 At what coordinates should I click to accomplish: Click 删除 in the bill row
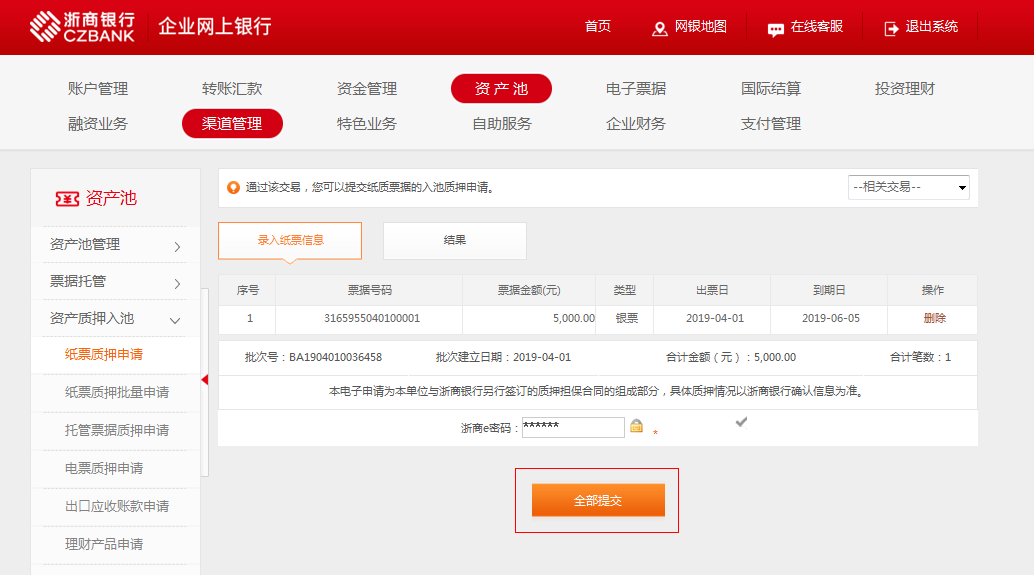934,318
